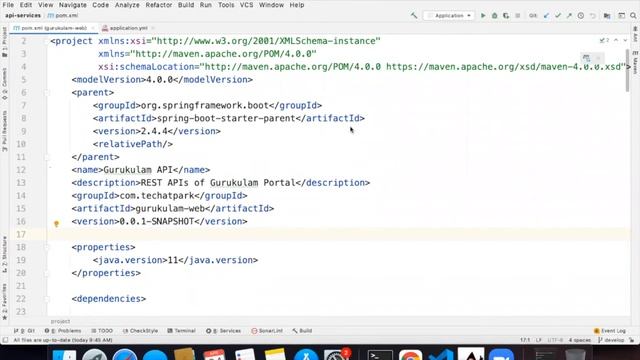Click the Stop square icon
The height and width of the screenshot is (360, 640).
(x=518, y=16)
